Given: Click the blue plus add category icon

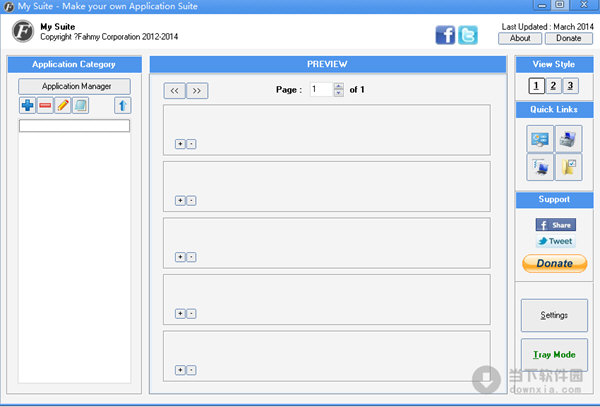Looking at the screenshot, I should 28,105.
